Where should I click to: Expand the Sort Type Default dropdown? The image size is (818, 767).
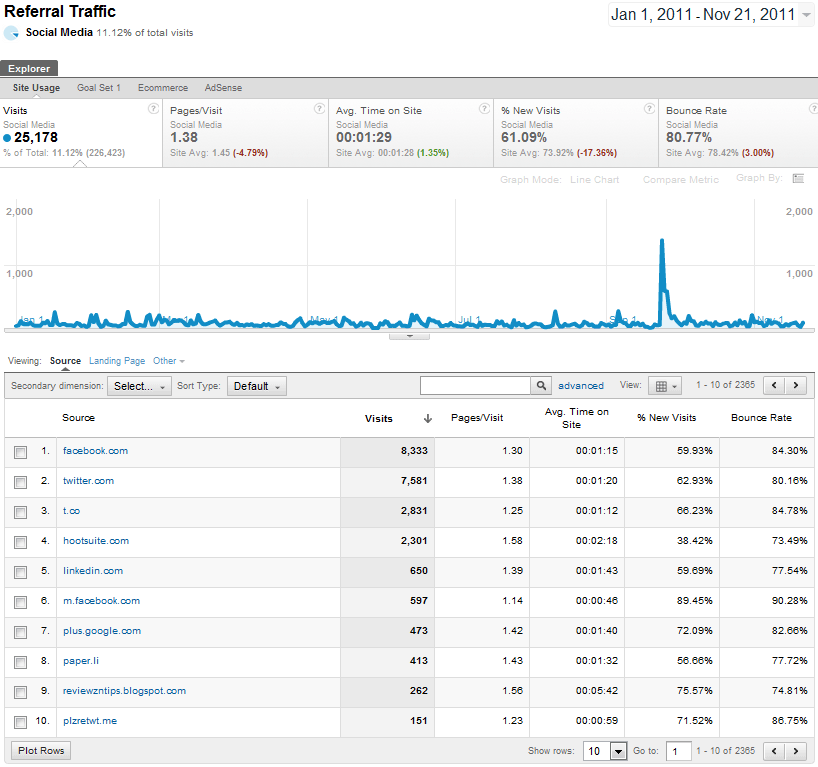point(257,386)
